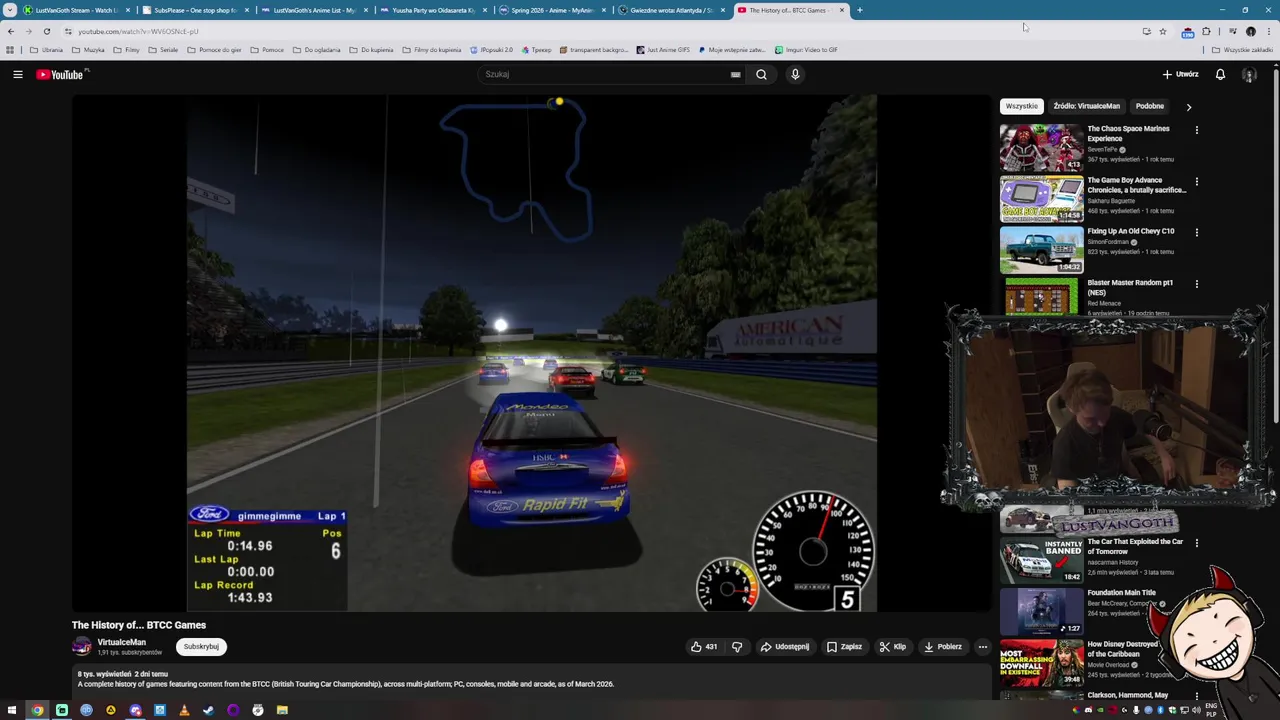Open Chrome apps grid in bookmarks bar
Viewport: 1280px width, 720px height.
tap(10, 50)
